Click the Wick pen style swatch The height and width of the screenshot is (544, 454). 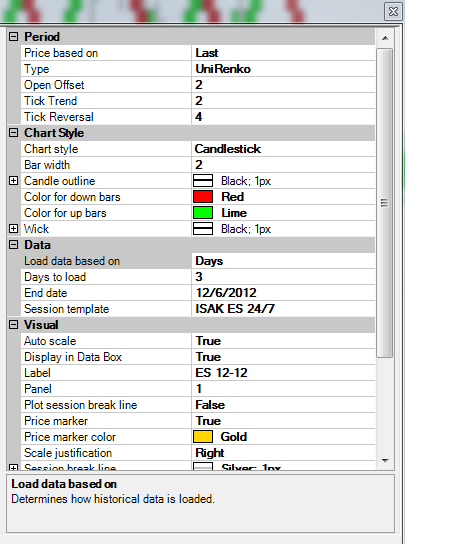coord(203,229)
